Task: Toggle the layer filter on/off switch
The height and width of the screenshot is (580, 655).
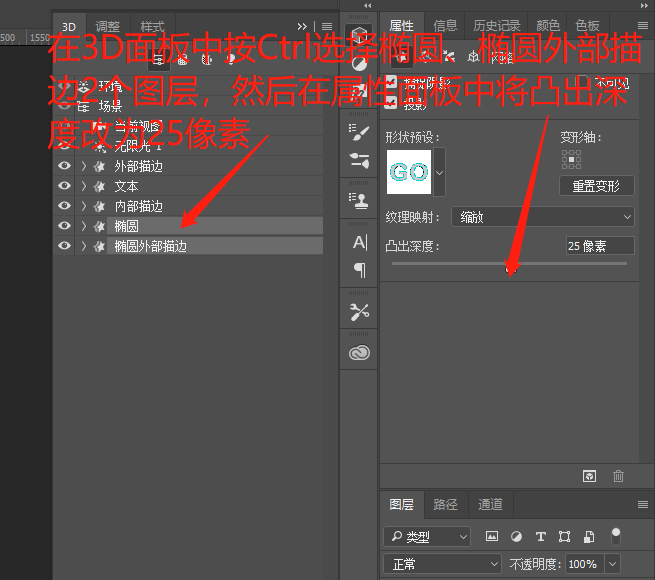Action: [x=616, y=536]
